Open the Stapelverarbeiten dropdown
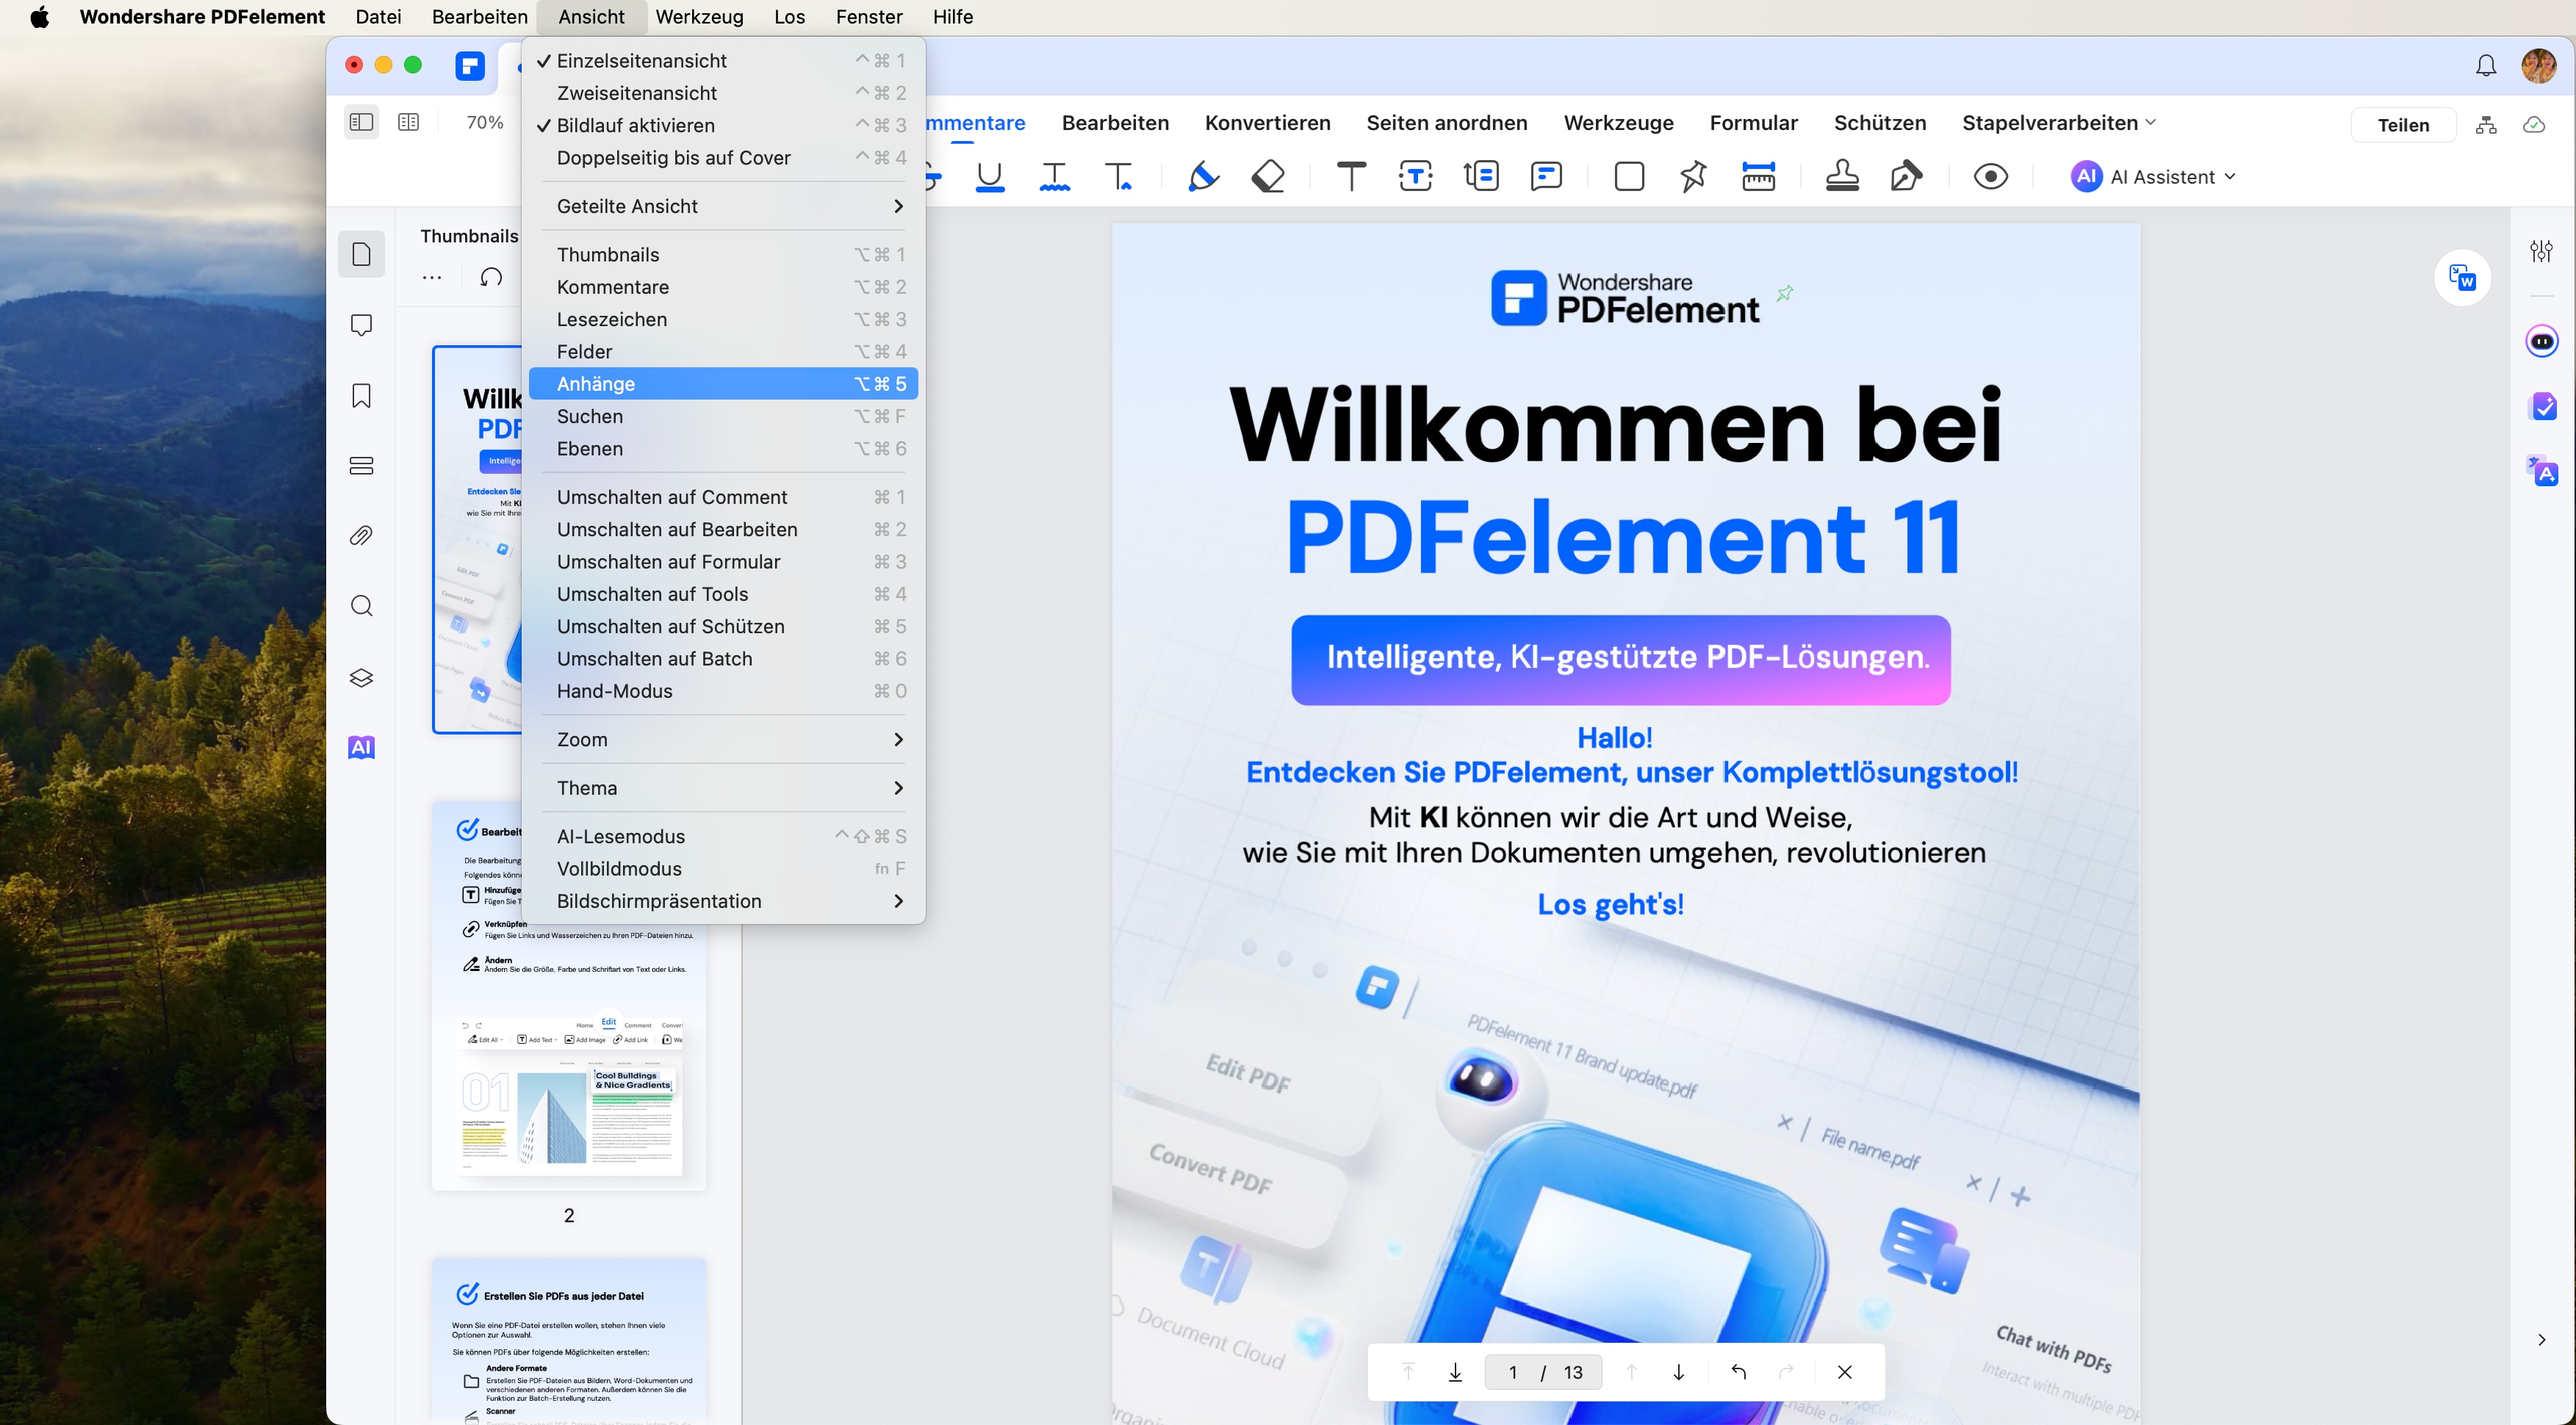Image resolution: width=2576 pixels, height=1425 pixels. point(2059,123)
